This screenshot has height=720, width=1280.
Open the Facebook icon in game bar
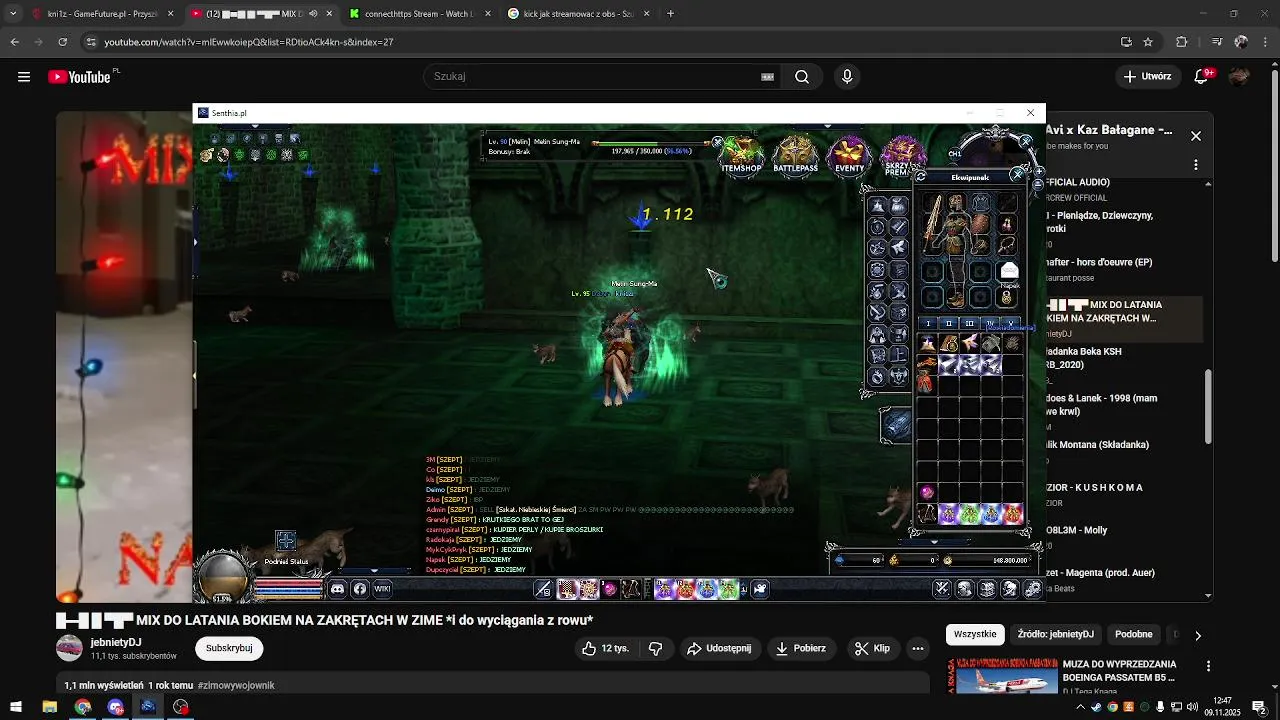pyautogui.click(x=360, y=589)
